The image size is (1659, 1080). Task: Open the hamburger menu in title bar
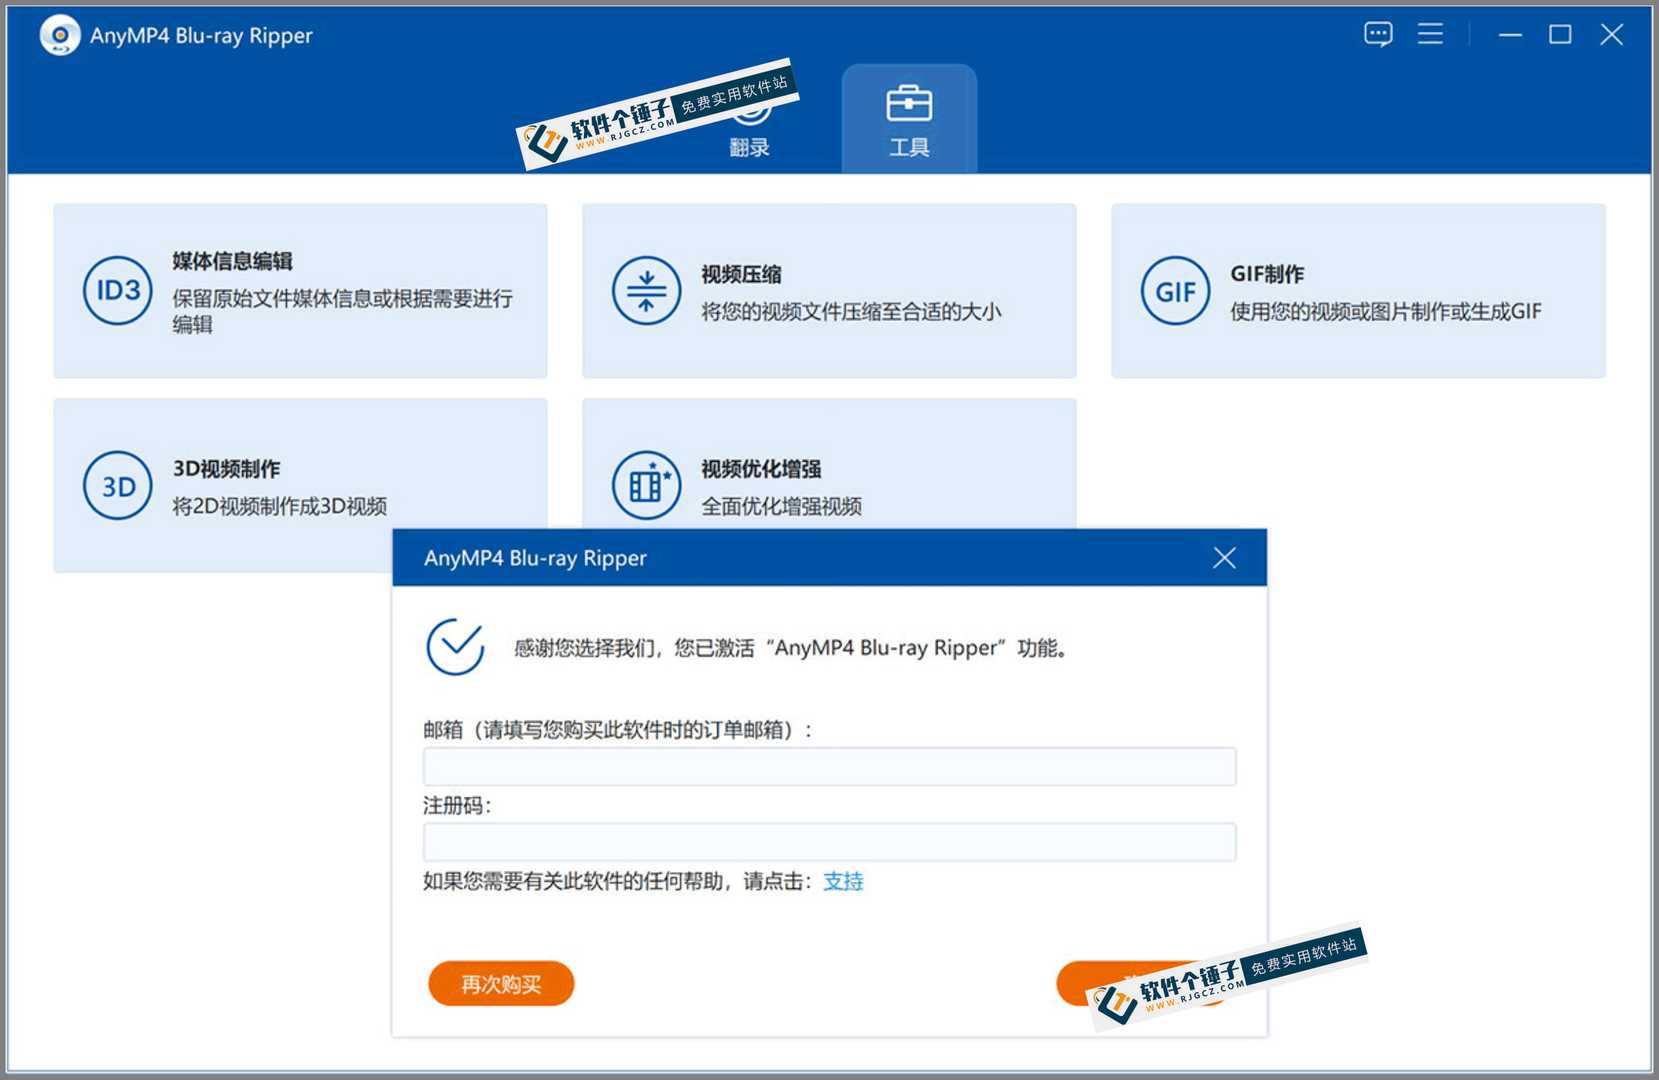point(1430,34)
